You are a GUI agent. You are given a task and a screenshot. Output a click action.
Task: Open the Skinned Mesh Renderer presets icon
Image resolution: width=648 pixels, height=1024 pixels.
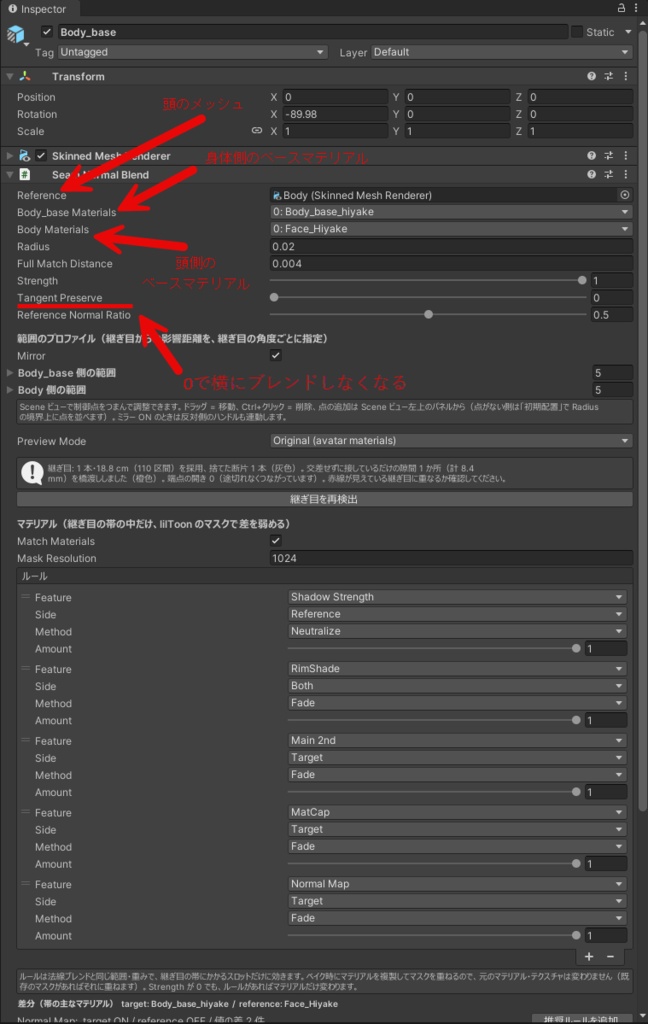coord(609,155)
